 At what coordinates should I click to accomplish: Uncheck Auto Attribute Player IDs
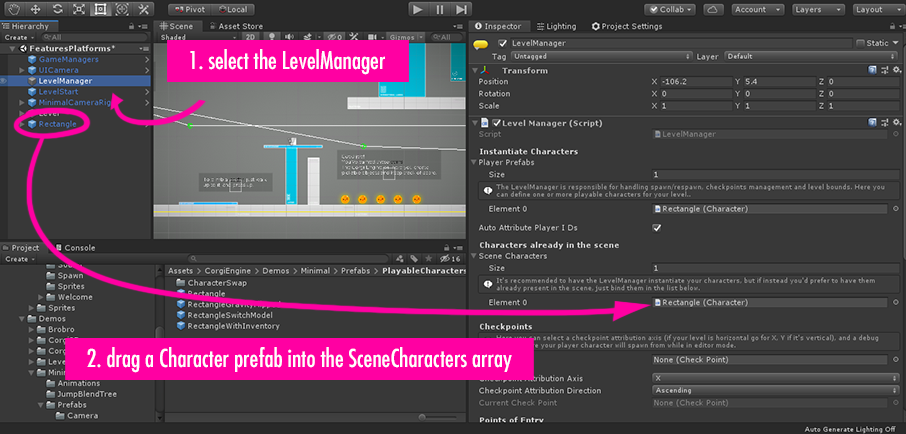tap(656, 228)
